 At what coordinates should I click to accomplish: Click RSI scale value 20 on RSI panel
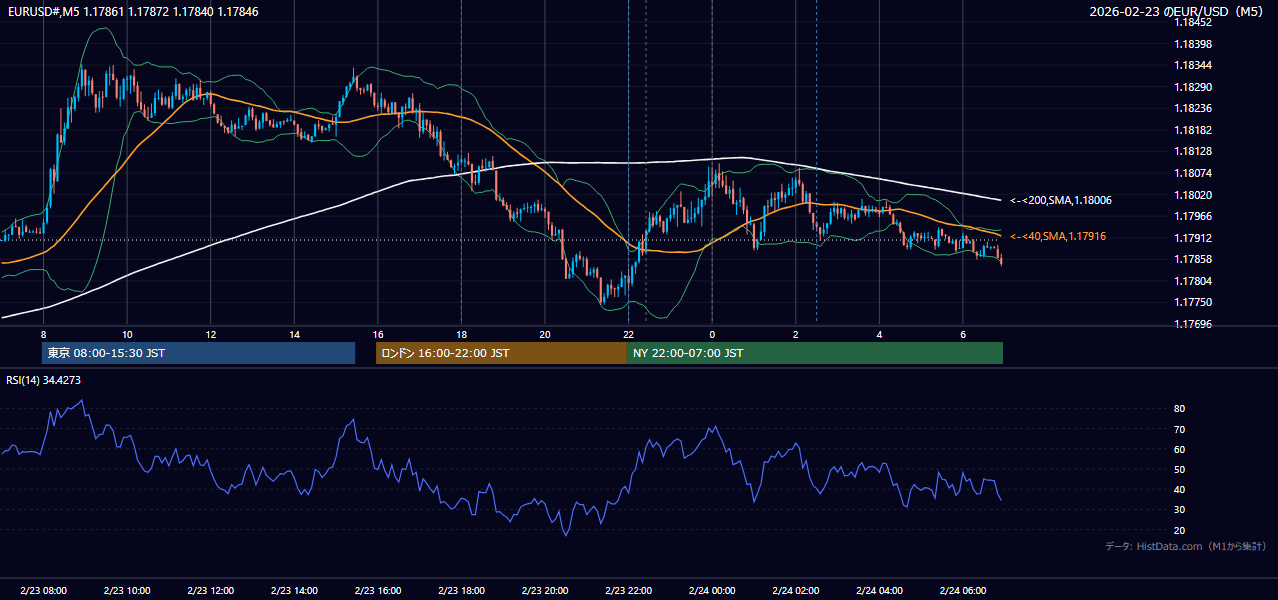1180,530
